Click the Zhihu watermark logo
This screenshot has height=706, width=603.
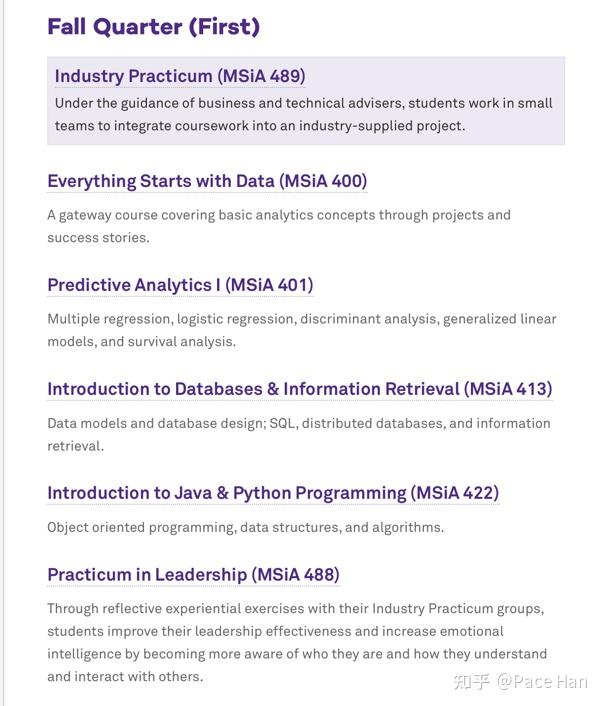coord(471,681)
